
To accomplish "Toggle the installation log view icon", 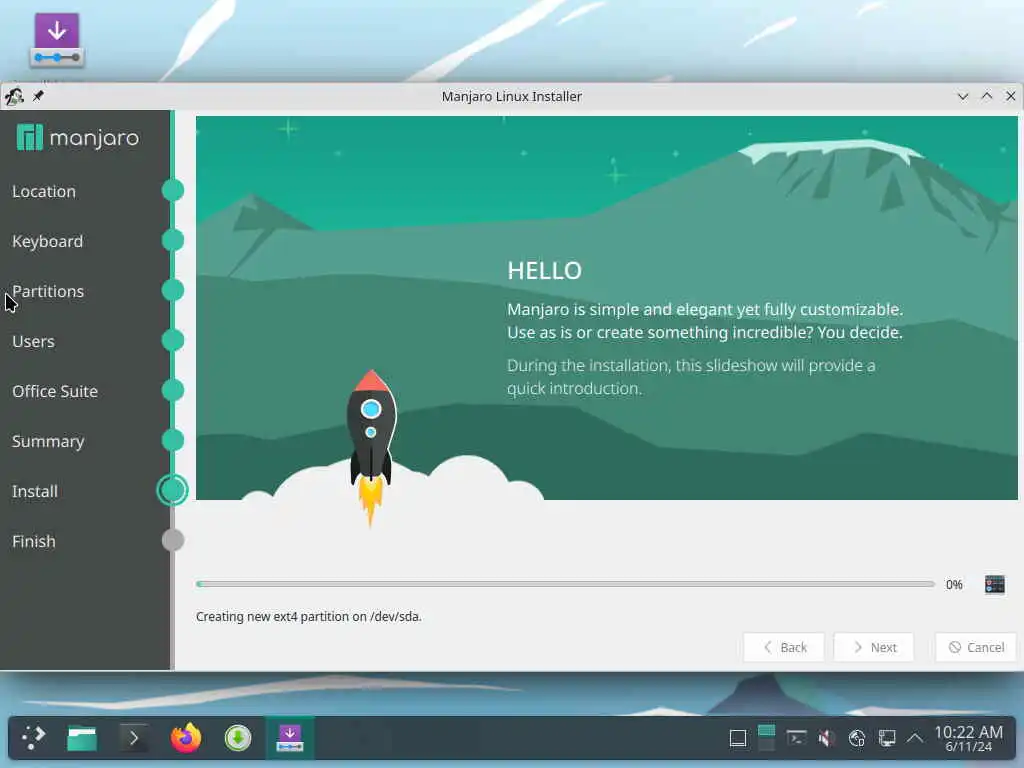I will pyautogui.click(x=994, y=584).
